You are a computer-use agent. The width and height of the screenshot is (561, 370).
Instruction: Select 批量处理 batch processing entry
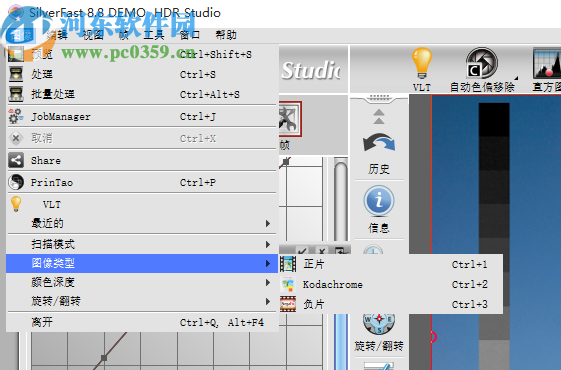click(x=142, y=94)
